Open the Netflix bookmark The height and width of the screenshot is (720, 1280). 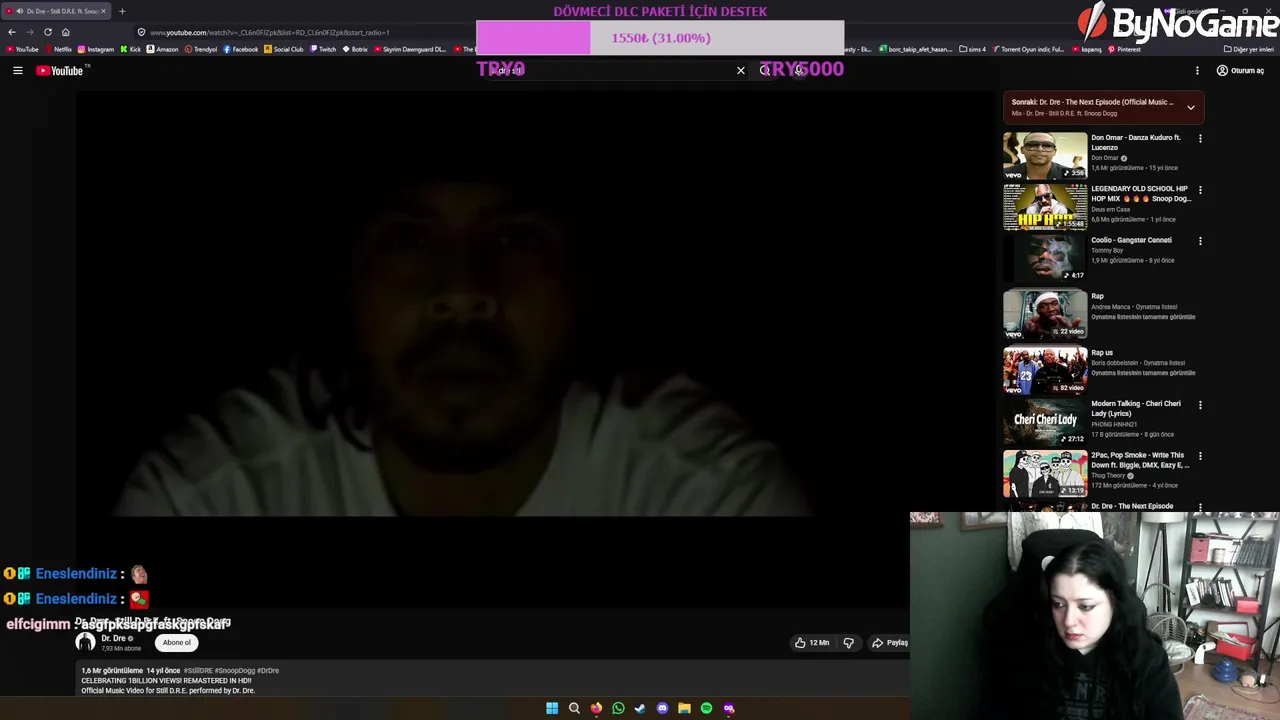tap(58, 49)
